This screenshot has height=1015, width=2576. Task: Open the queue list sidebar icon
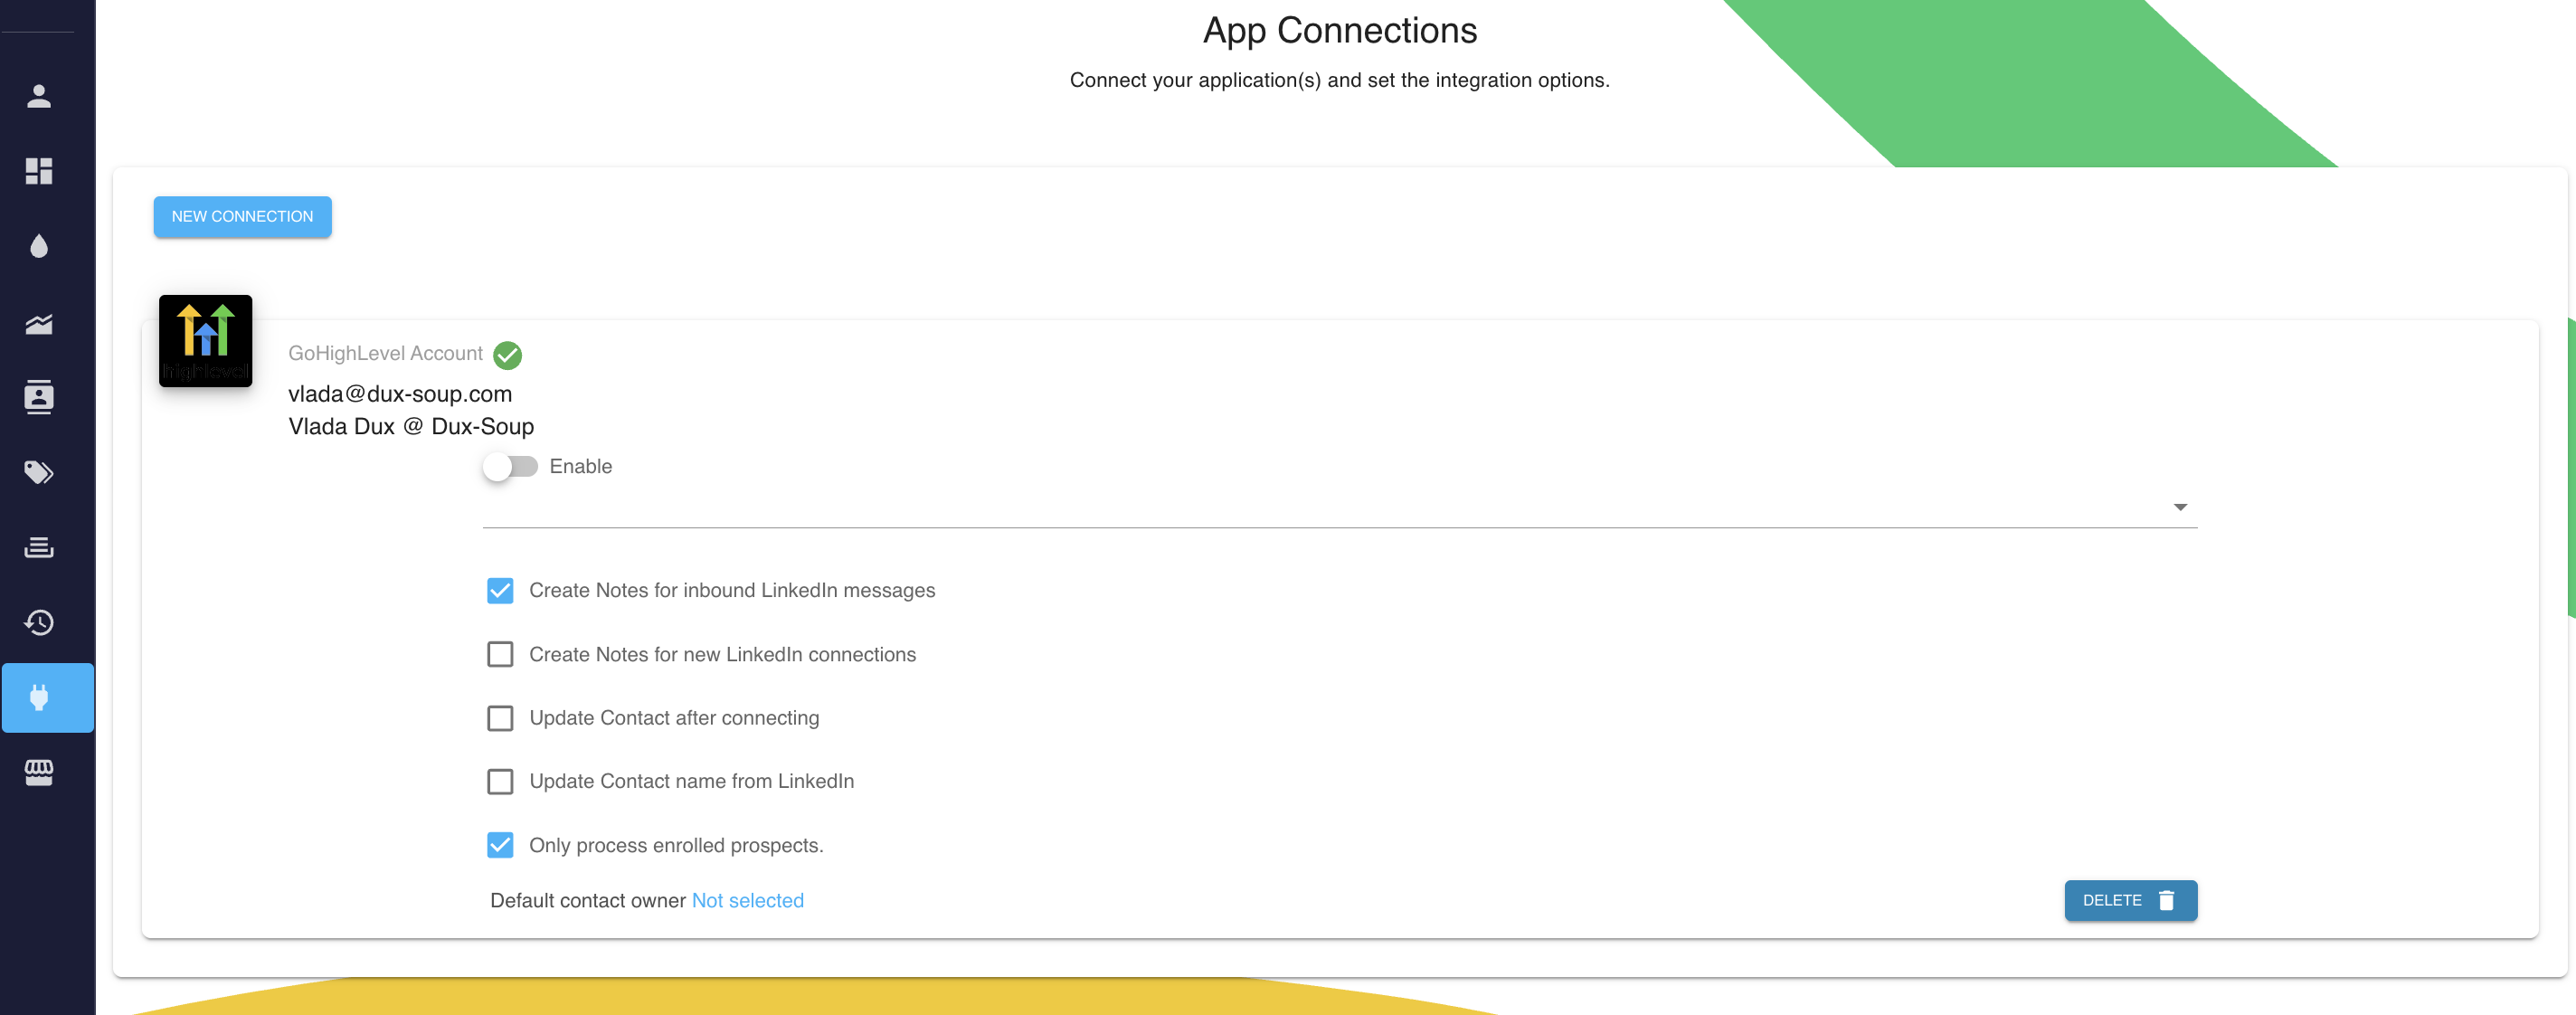coord(39,547)
